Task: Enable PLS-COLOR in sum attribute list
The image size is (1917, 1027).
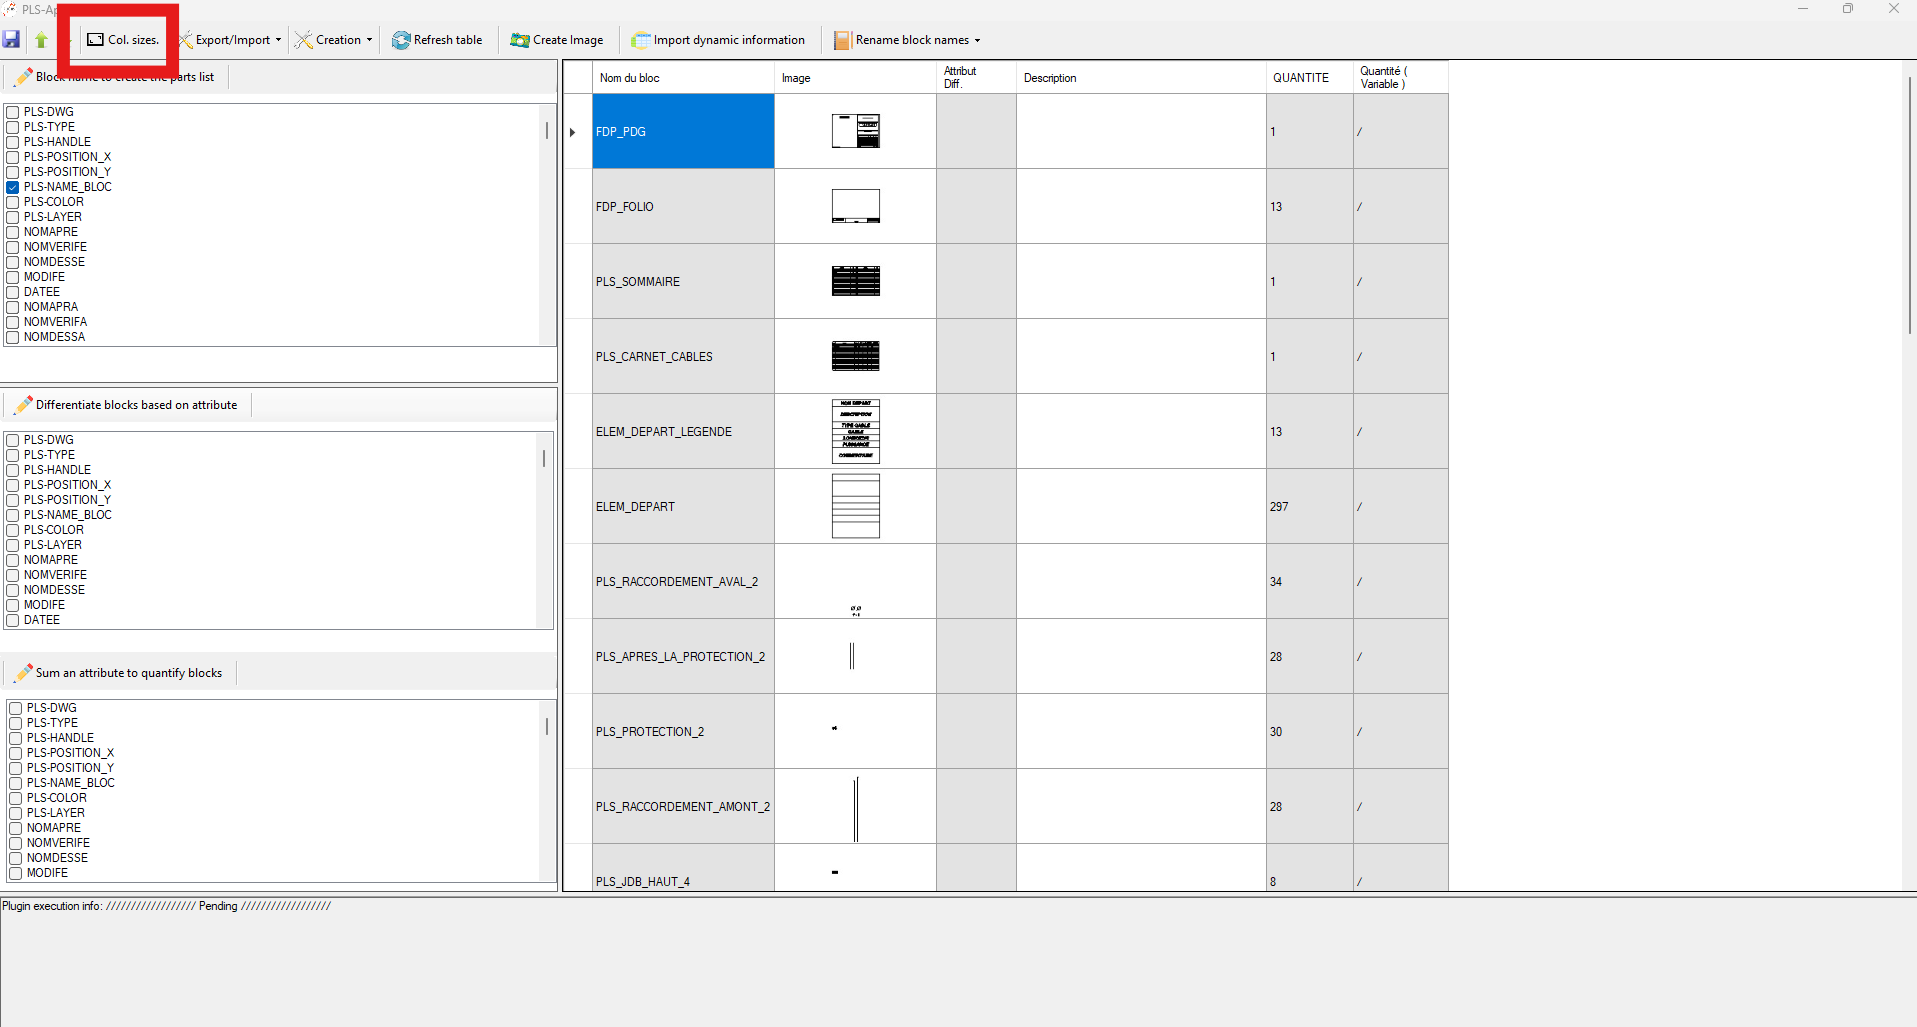Action: [x=16, y=798]
